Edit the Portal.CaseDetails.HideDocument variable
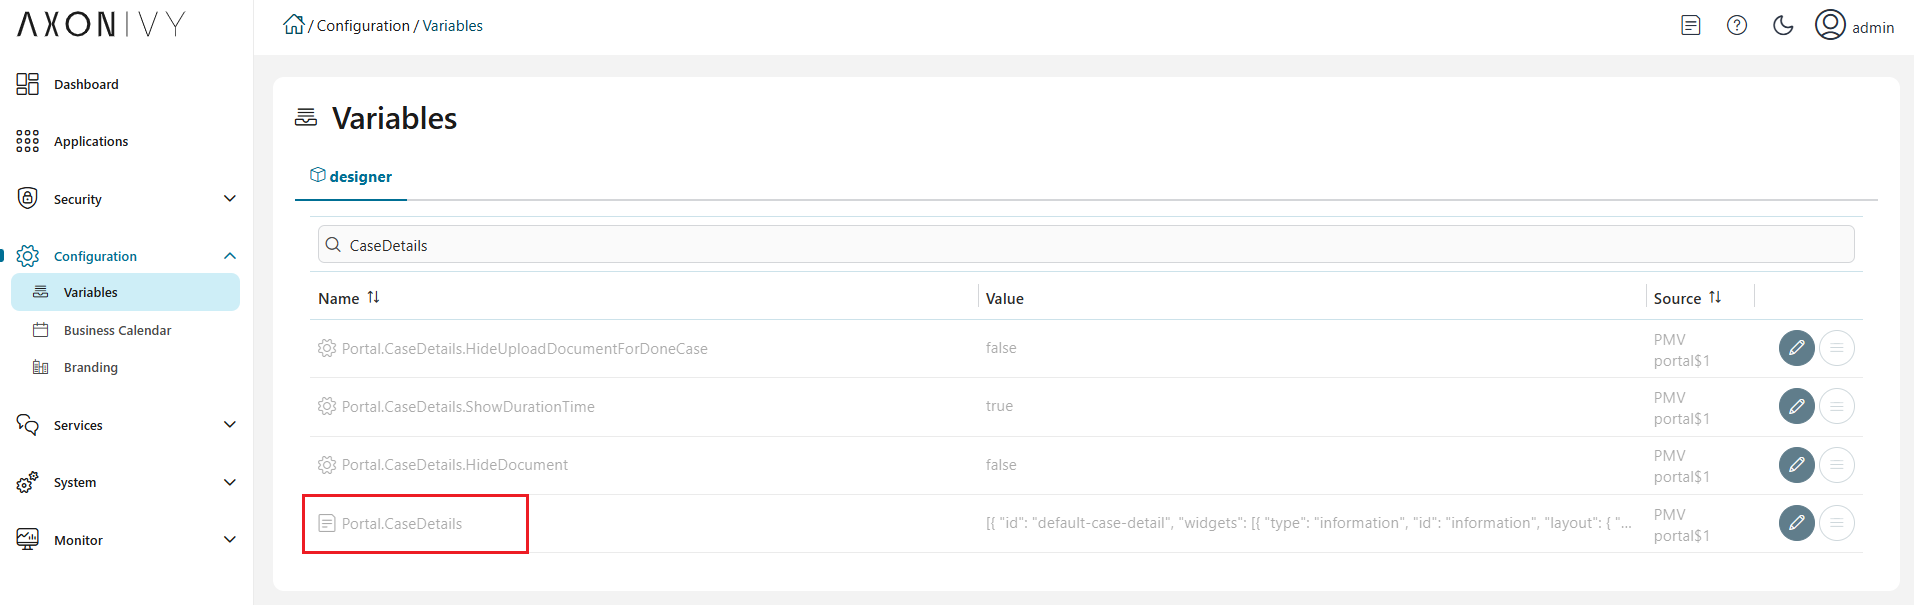 click(1796, 465)
